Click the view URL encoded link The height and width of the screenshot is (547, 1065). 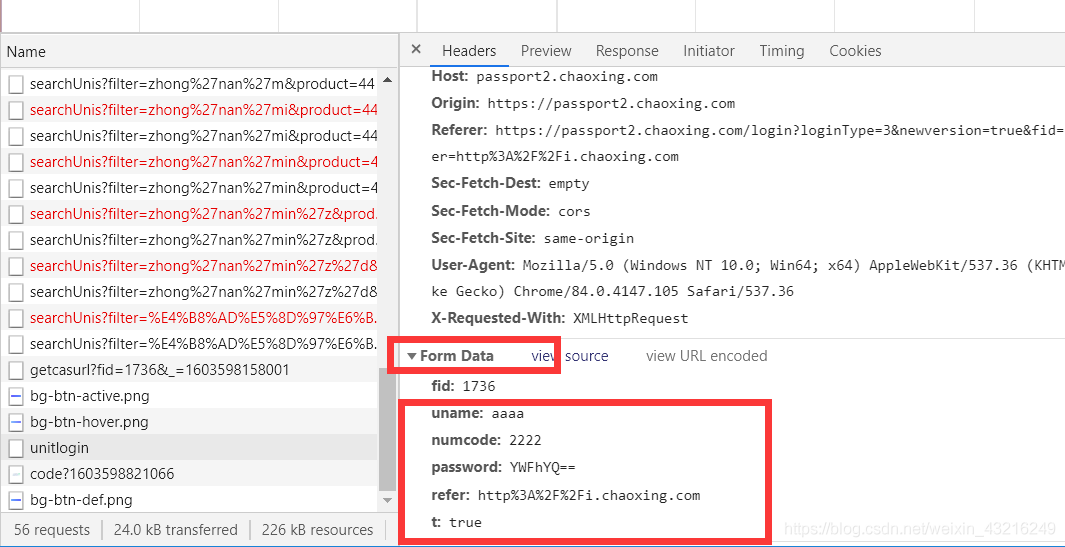[x=706, y=356]
